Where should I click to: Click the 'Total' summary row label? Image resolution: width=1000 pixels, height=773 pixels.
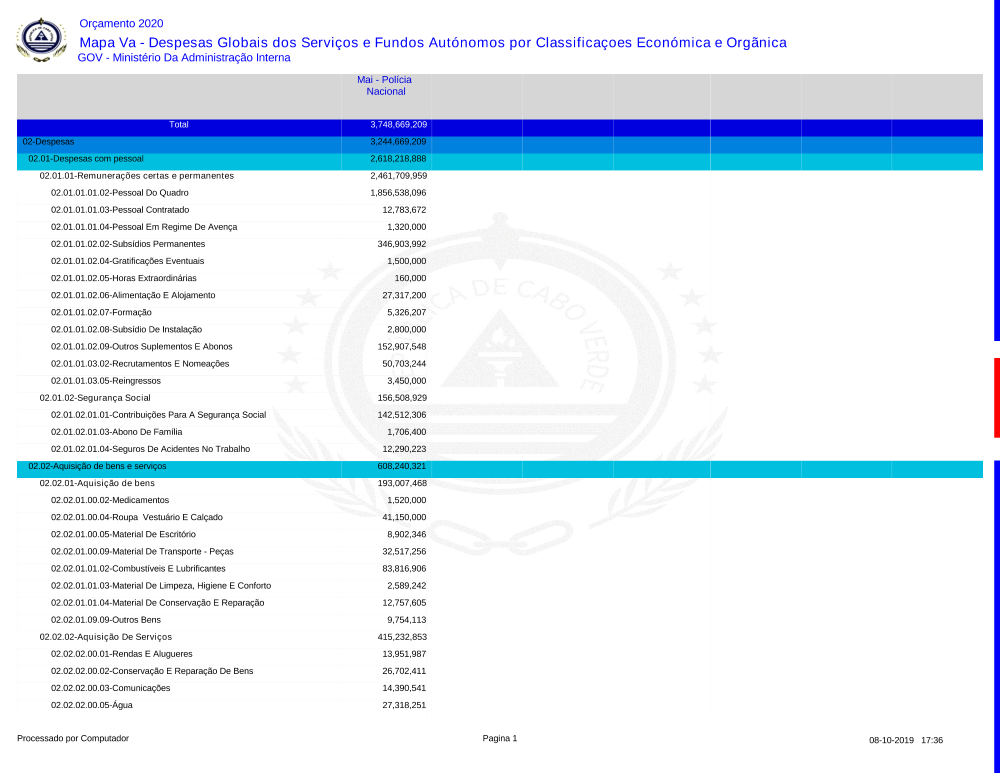[179, 125]
